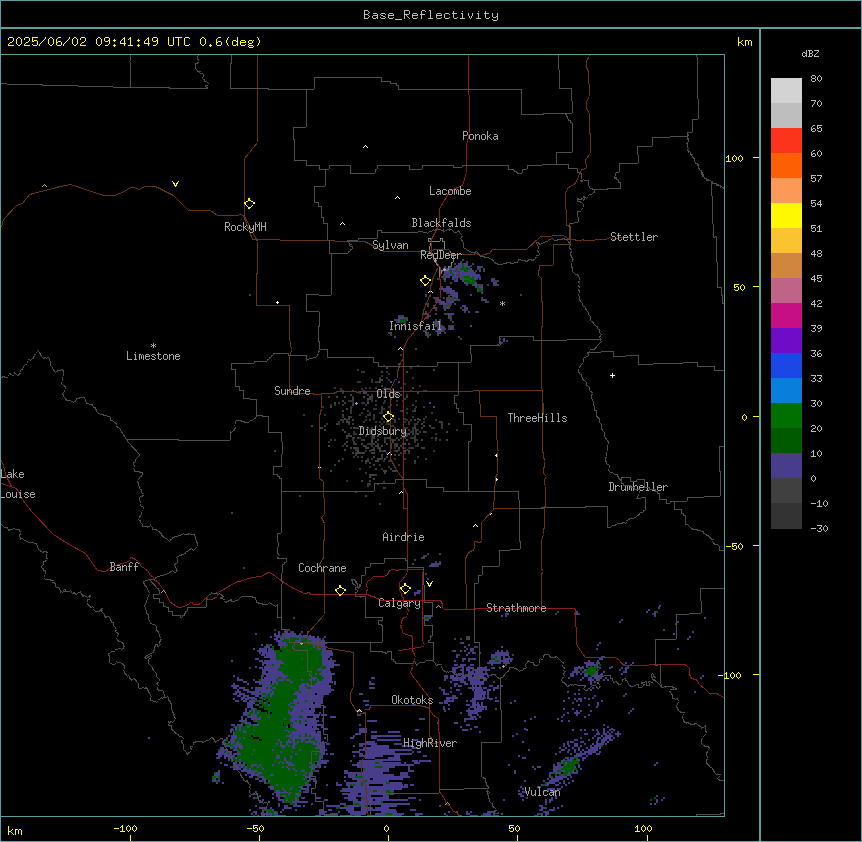The width and height of the screenshot is (862, 842).
Task: Click the dBZ legend heading
Action: 810,54
